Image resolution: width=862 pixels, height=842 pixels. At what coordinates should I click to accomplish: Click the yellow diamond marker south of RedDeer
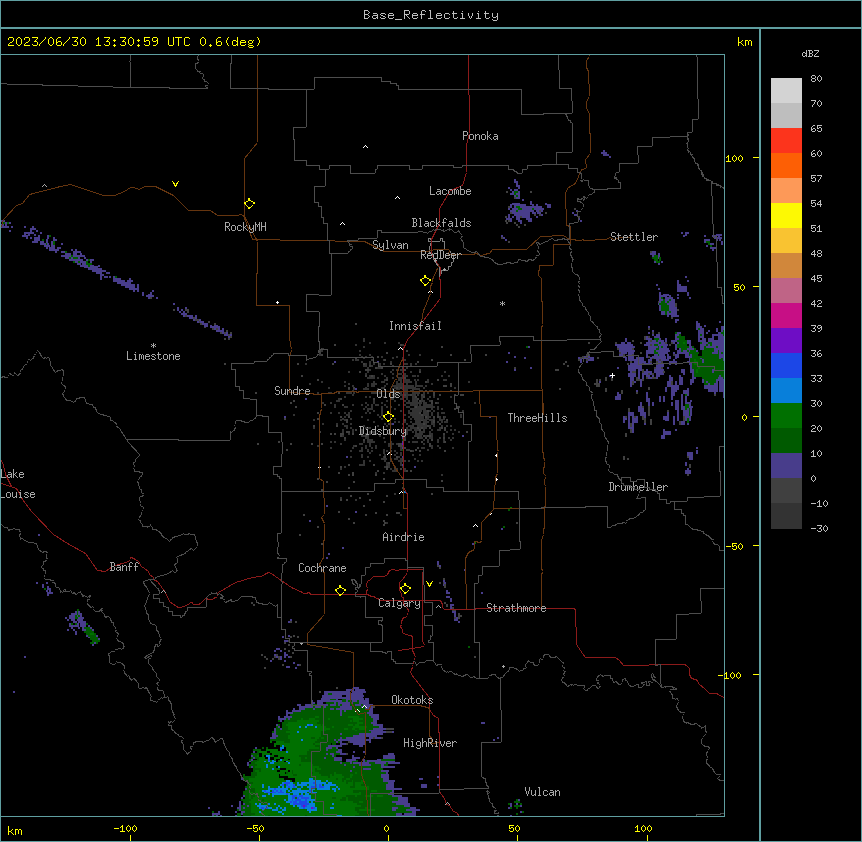click(425, 281)
